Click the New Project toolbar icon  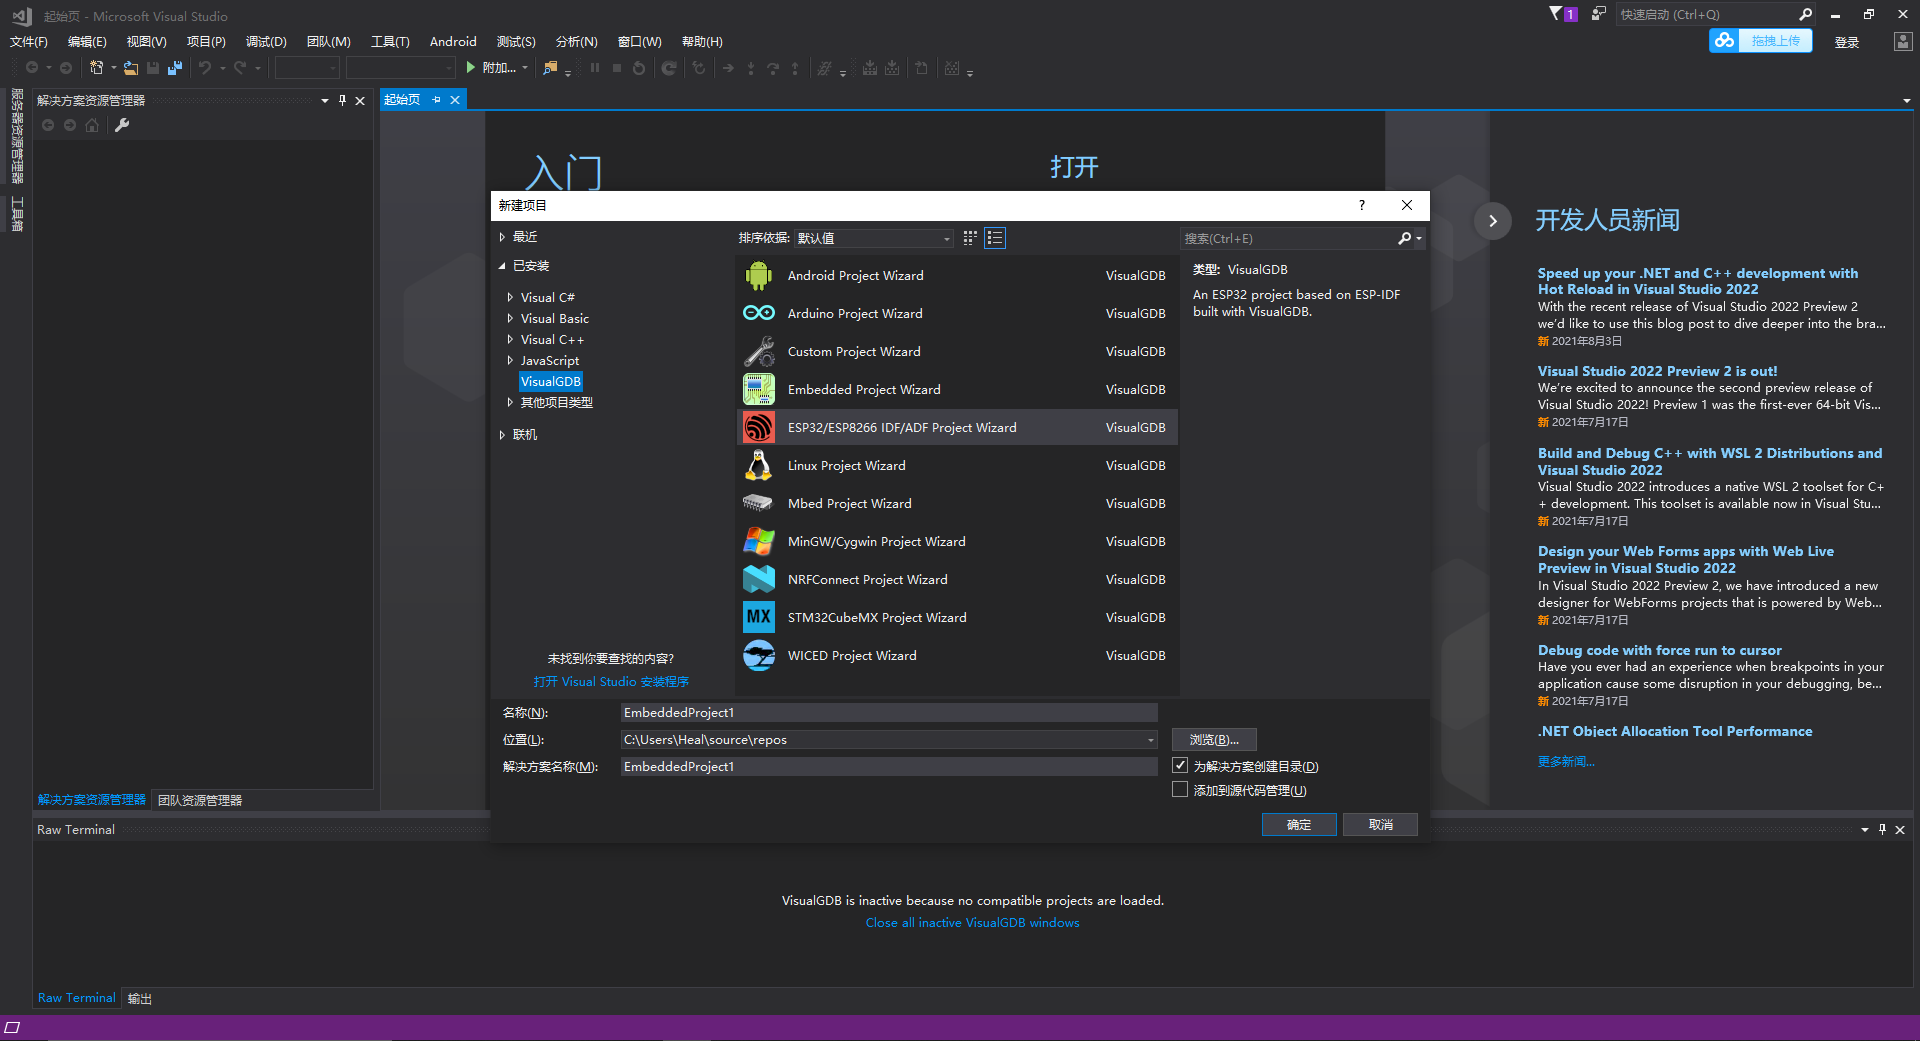tap(96, 68)
